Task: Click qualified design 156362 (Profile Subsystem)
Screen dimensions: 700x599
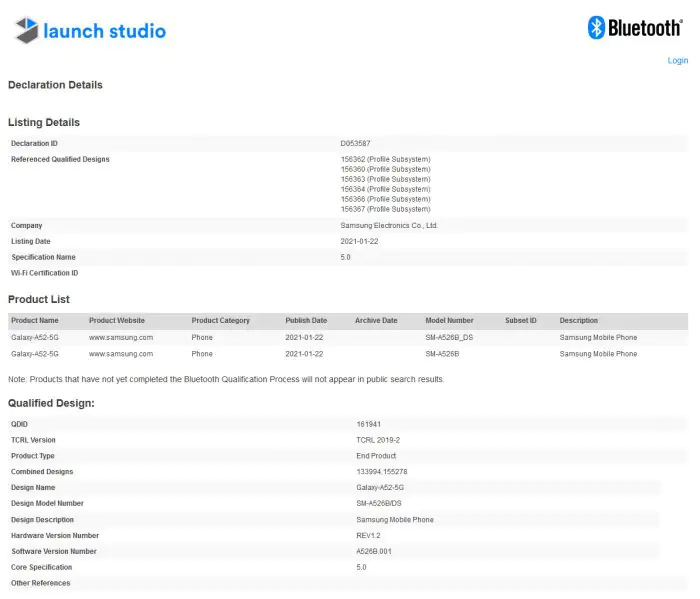Action: click(x=386, y=159)
